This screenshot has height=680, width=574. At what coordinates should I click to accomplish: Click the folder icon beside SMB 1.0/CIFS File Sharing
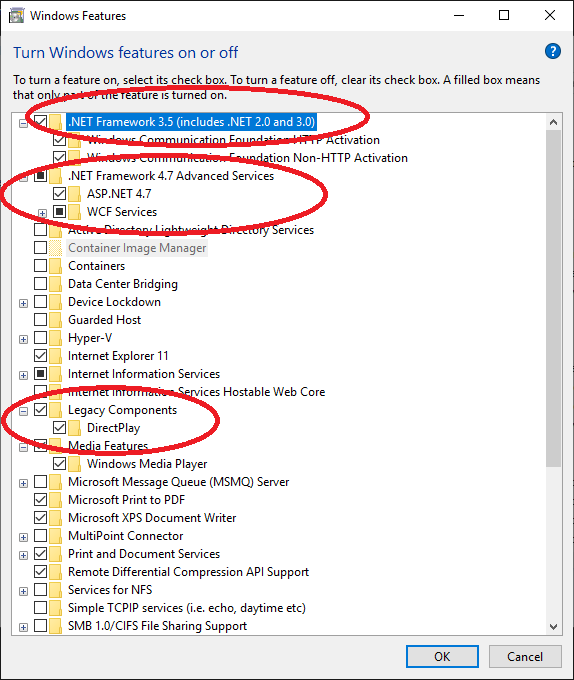pyautogui.click(x=55, y=626)
